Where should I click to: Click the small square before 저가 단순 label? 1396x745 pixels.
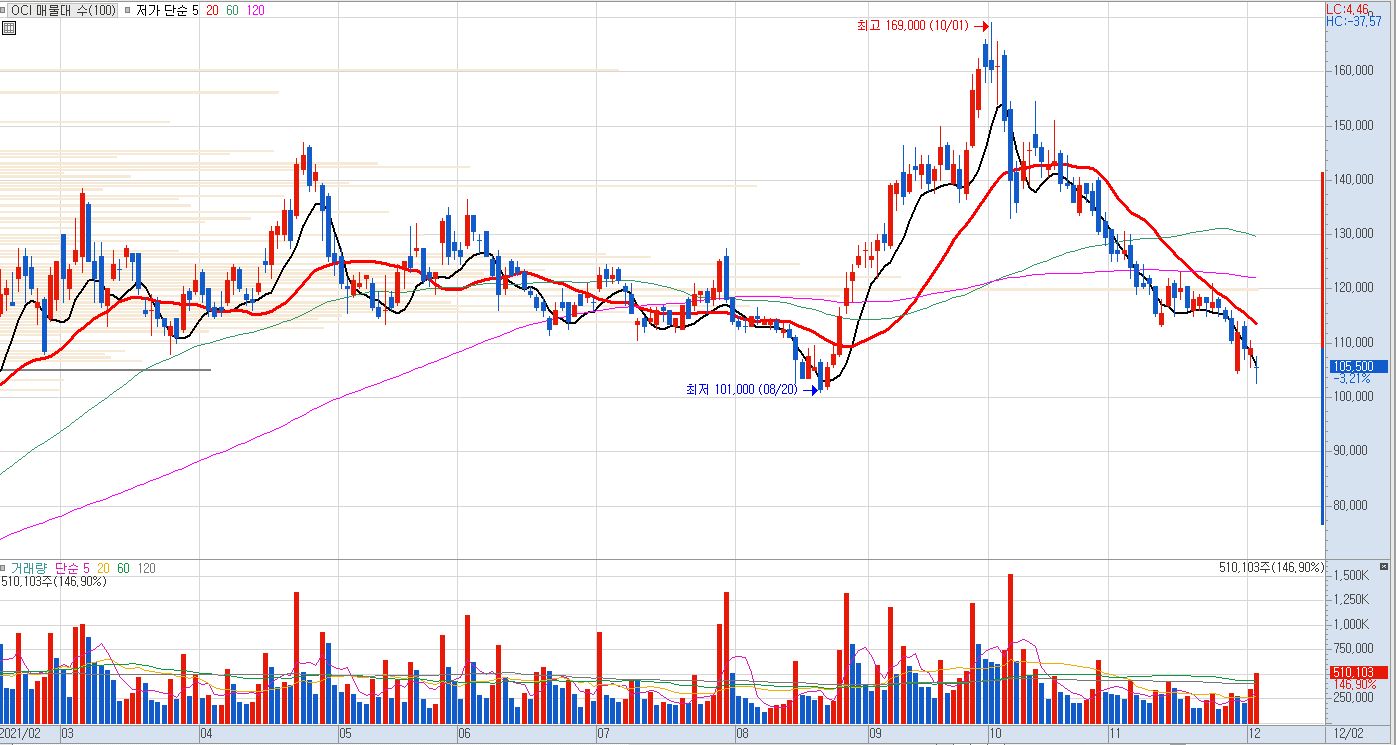126,10
